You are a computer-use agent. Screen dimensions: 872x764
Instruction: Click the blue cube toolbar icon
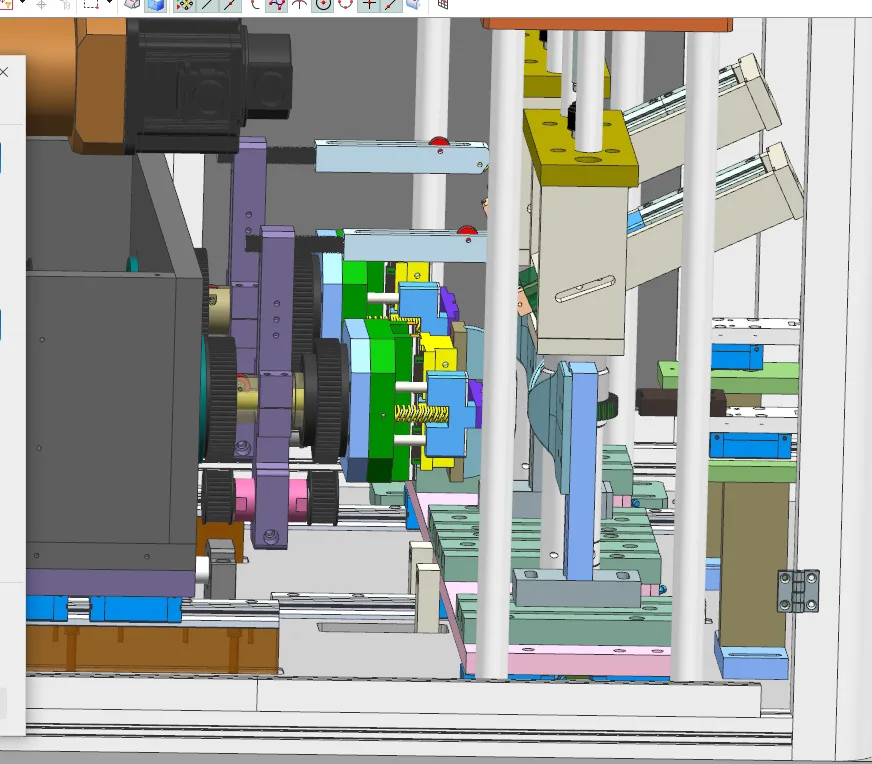[156, 5]
